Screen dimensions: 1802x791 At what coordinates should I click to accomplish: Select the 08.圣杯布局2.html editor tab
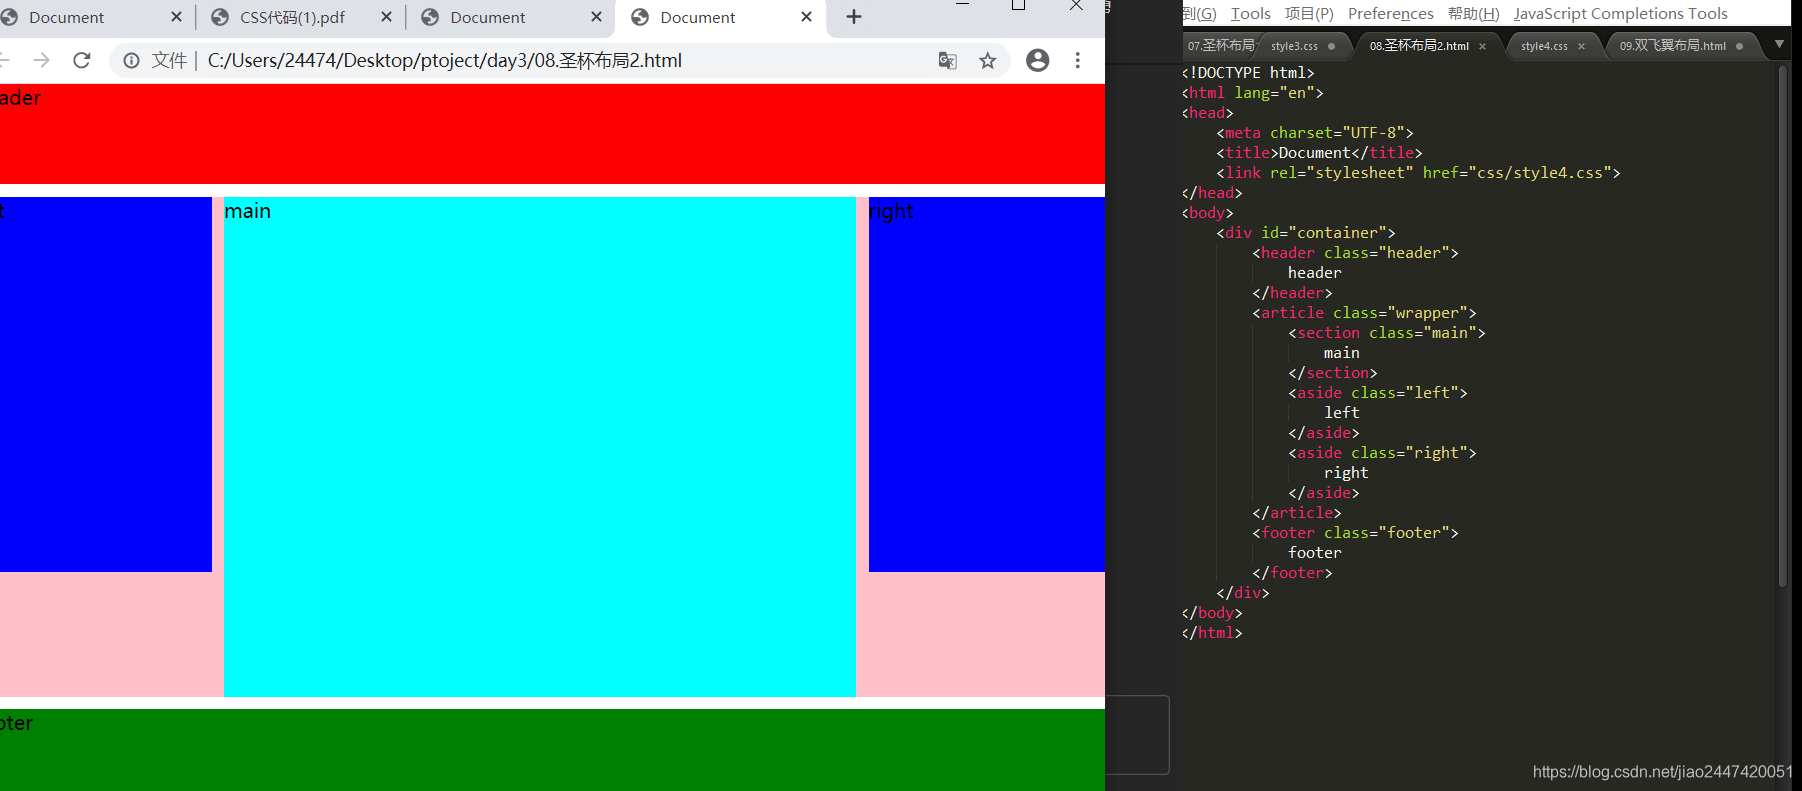1427,46
